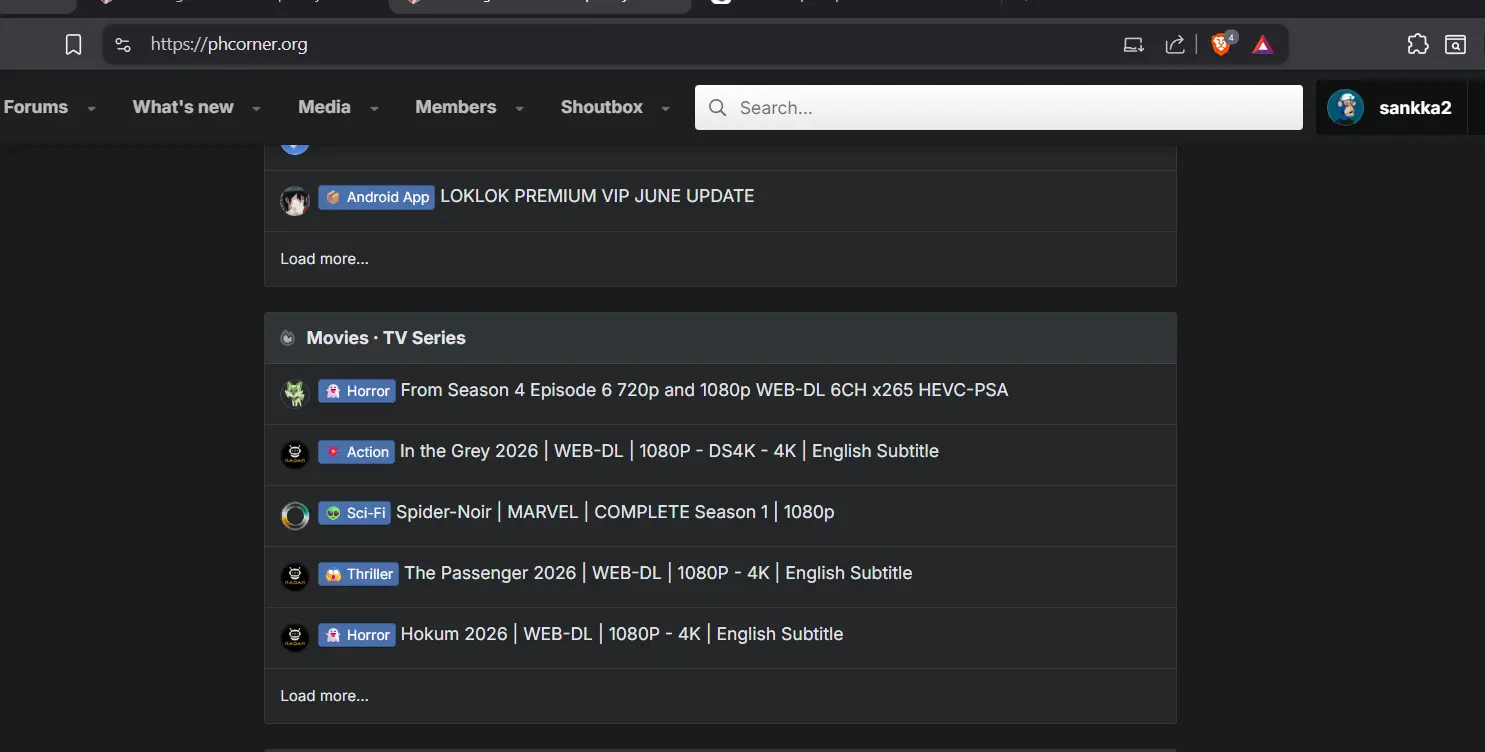Open the LOKLOK PREMIUM VIP JUNE UPDATE thread
This screenshot has width=1485, height=752.
pos(597,196)
